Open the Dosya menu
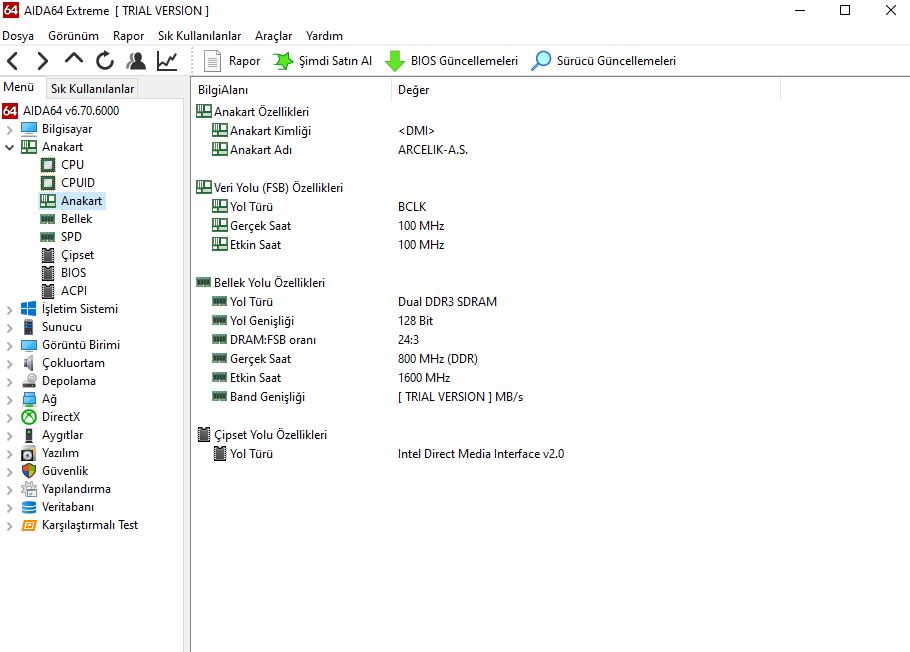Viewport: 910px width, 652px height. pos(18,36)
